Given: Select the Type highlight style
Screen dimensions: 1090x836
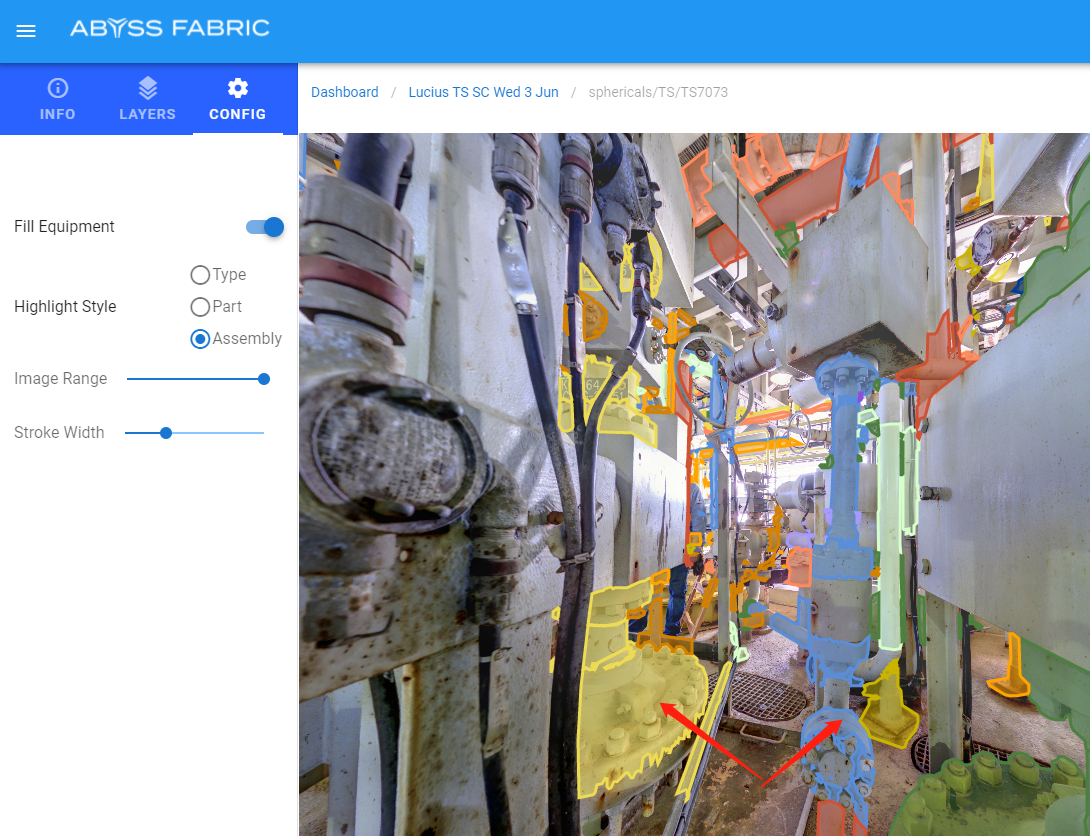Looking at the screenshot, I should pos(200,275).
